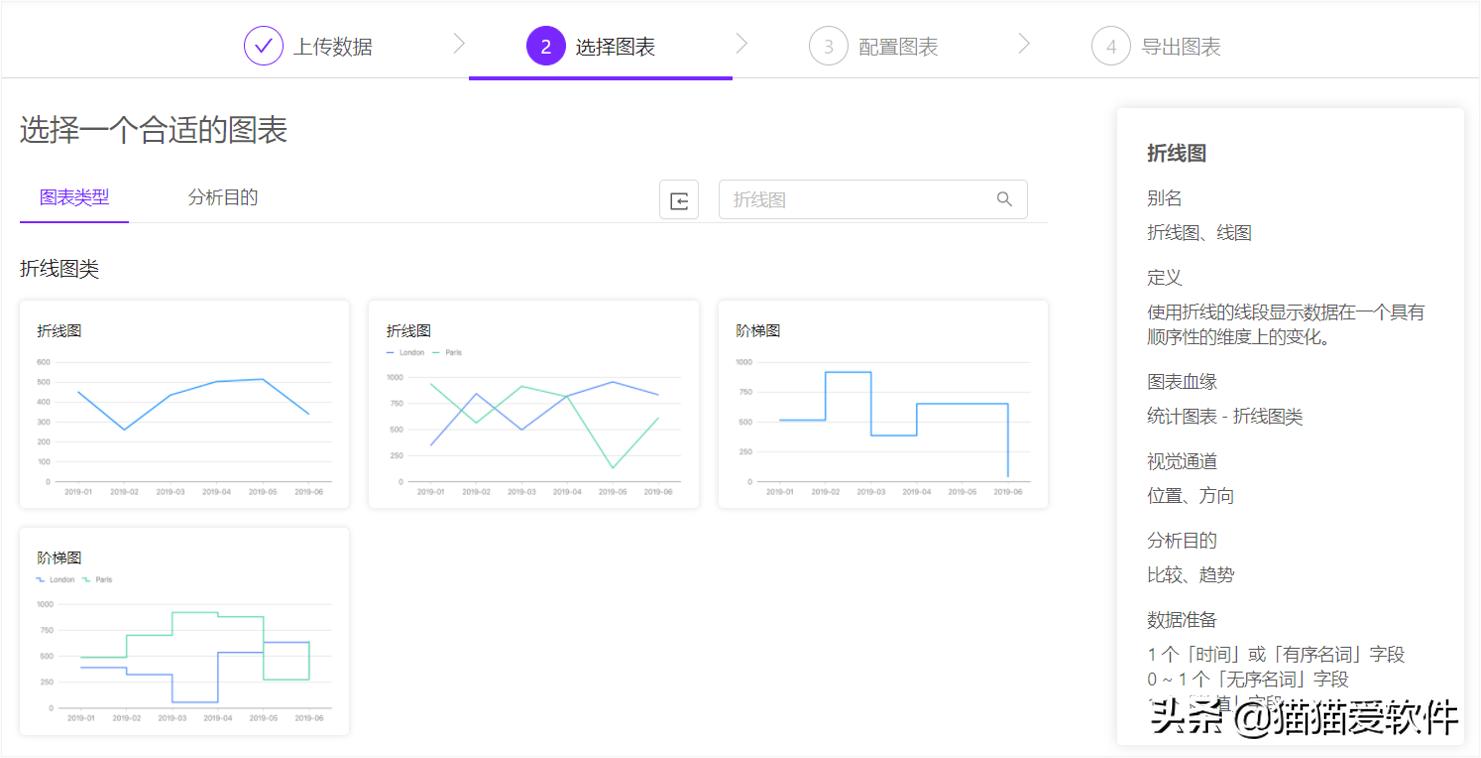The image size is (1481, 758).
Task: Click the step 4 circle icon
Action: (x=1110, y=45)
